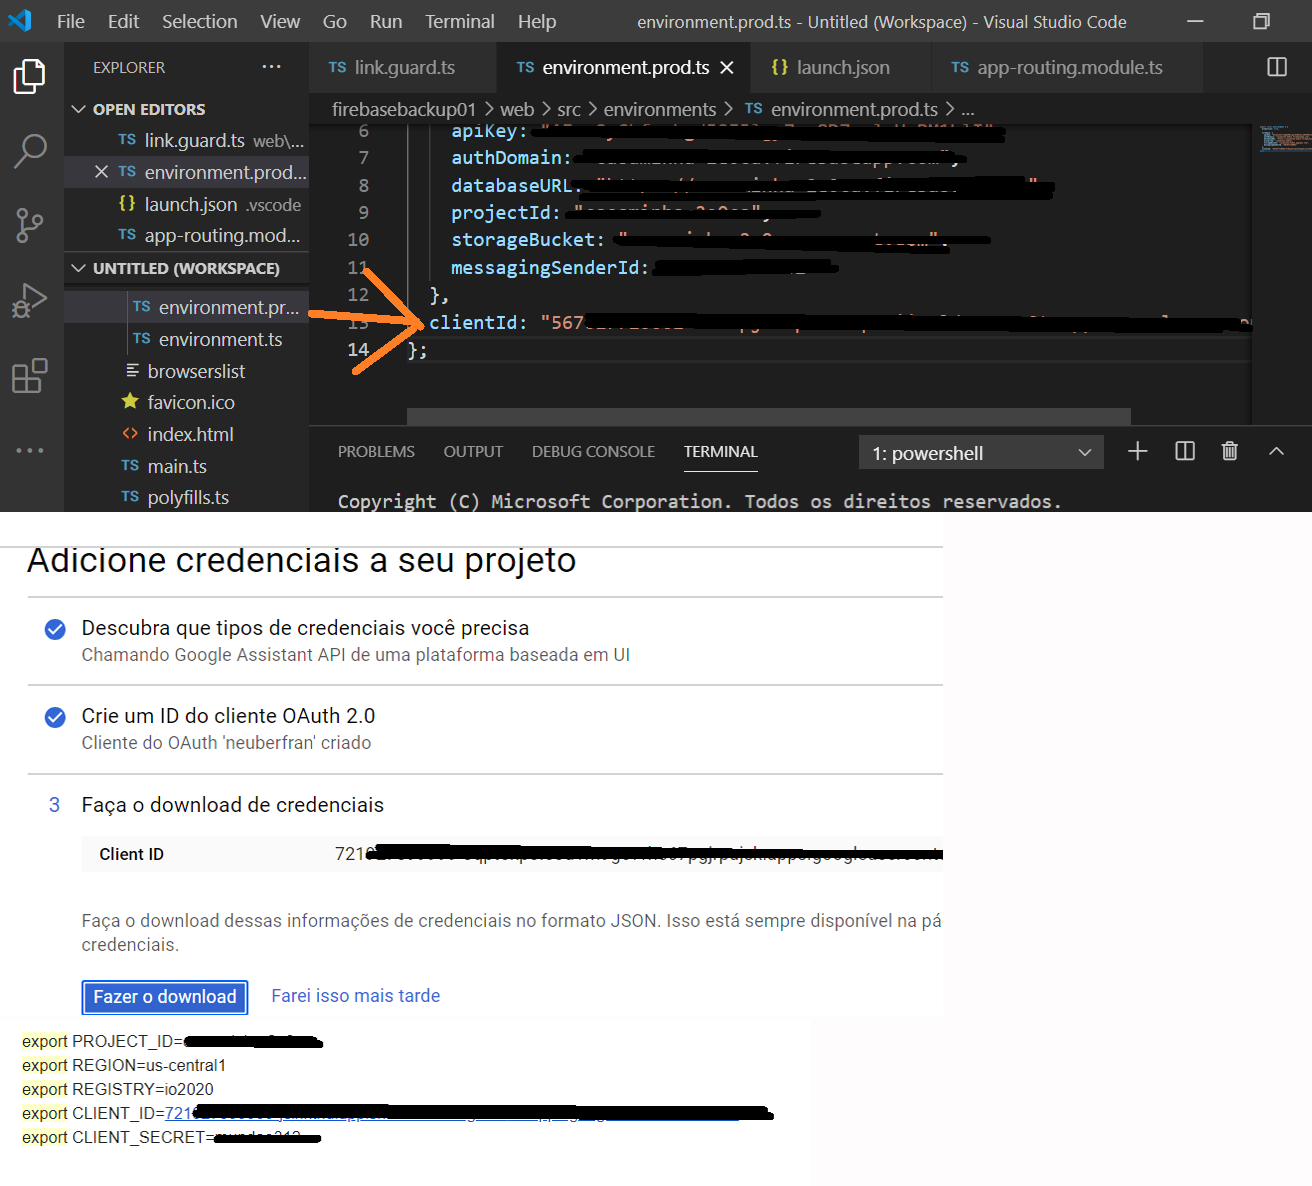
Task: Split the terminal panel
Action: pos(1185,452)
